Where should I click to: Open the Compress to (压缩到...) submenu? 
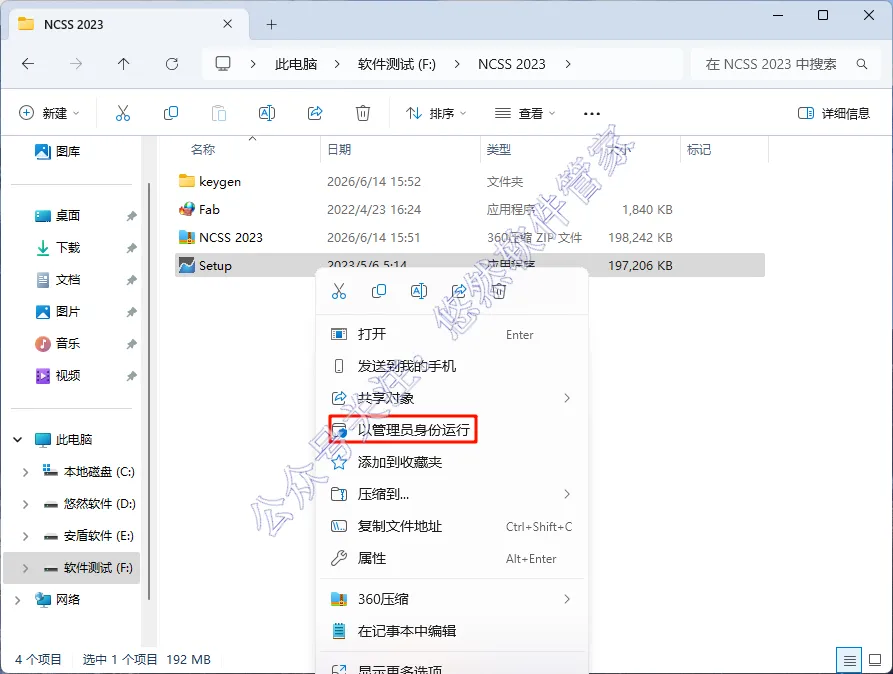(x=452, y=494)
